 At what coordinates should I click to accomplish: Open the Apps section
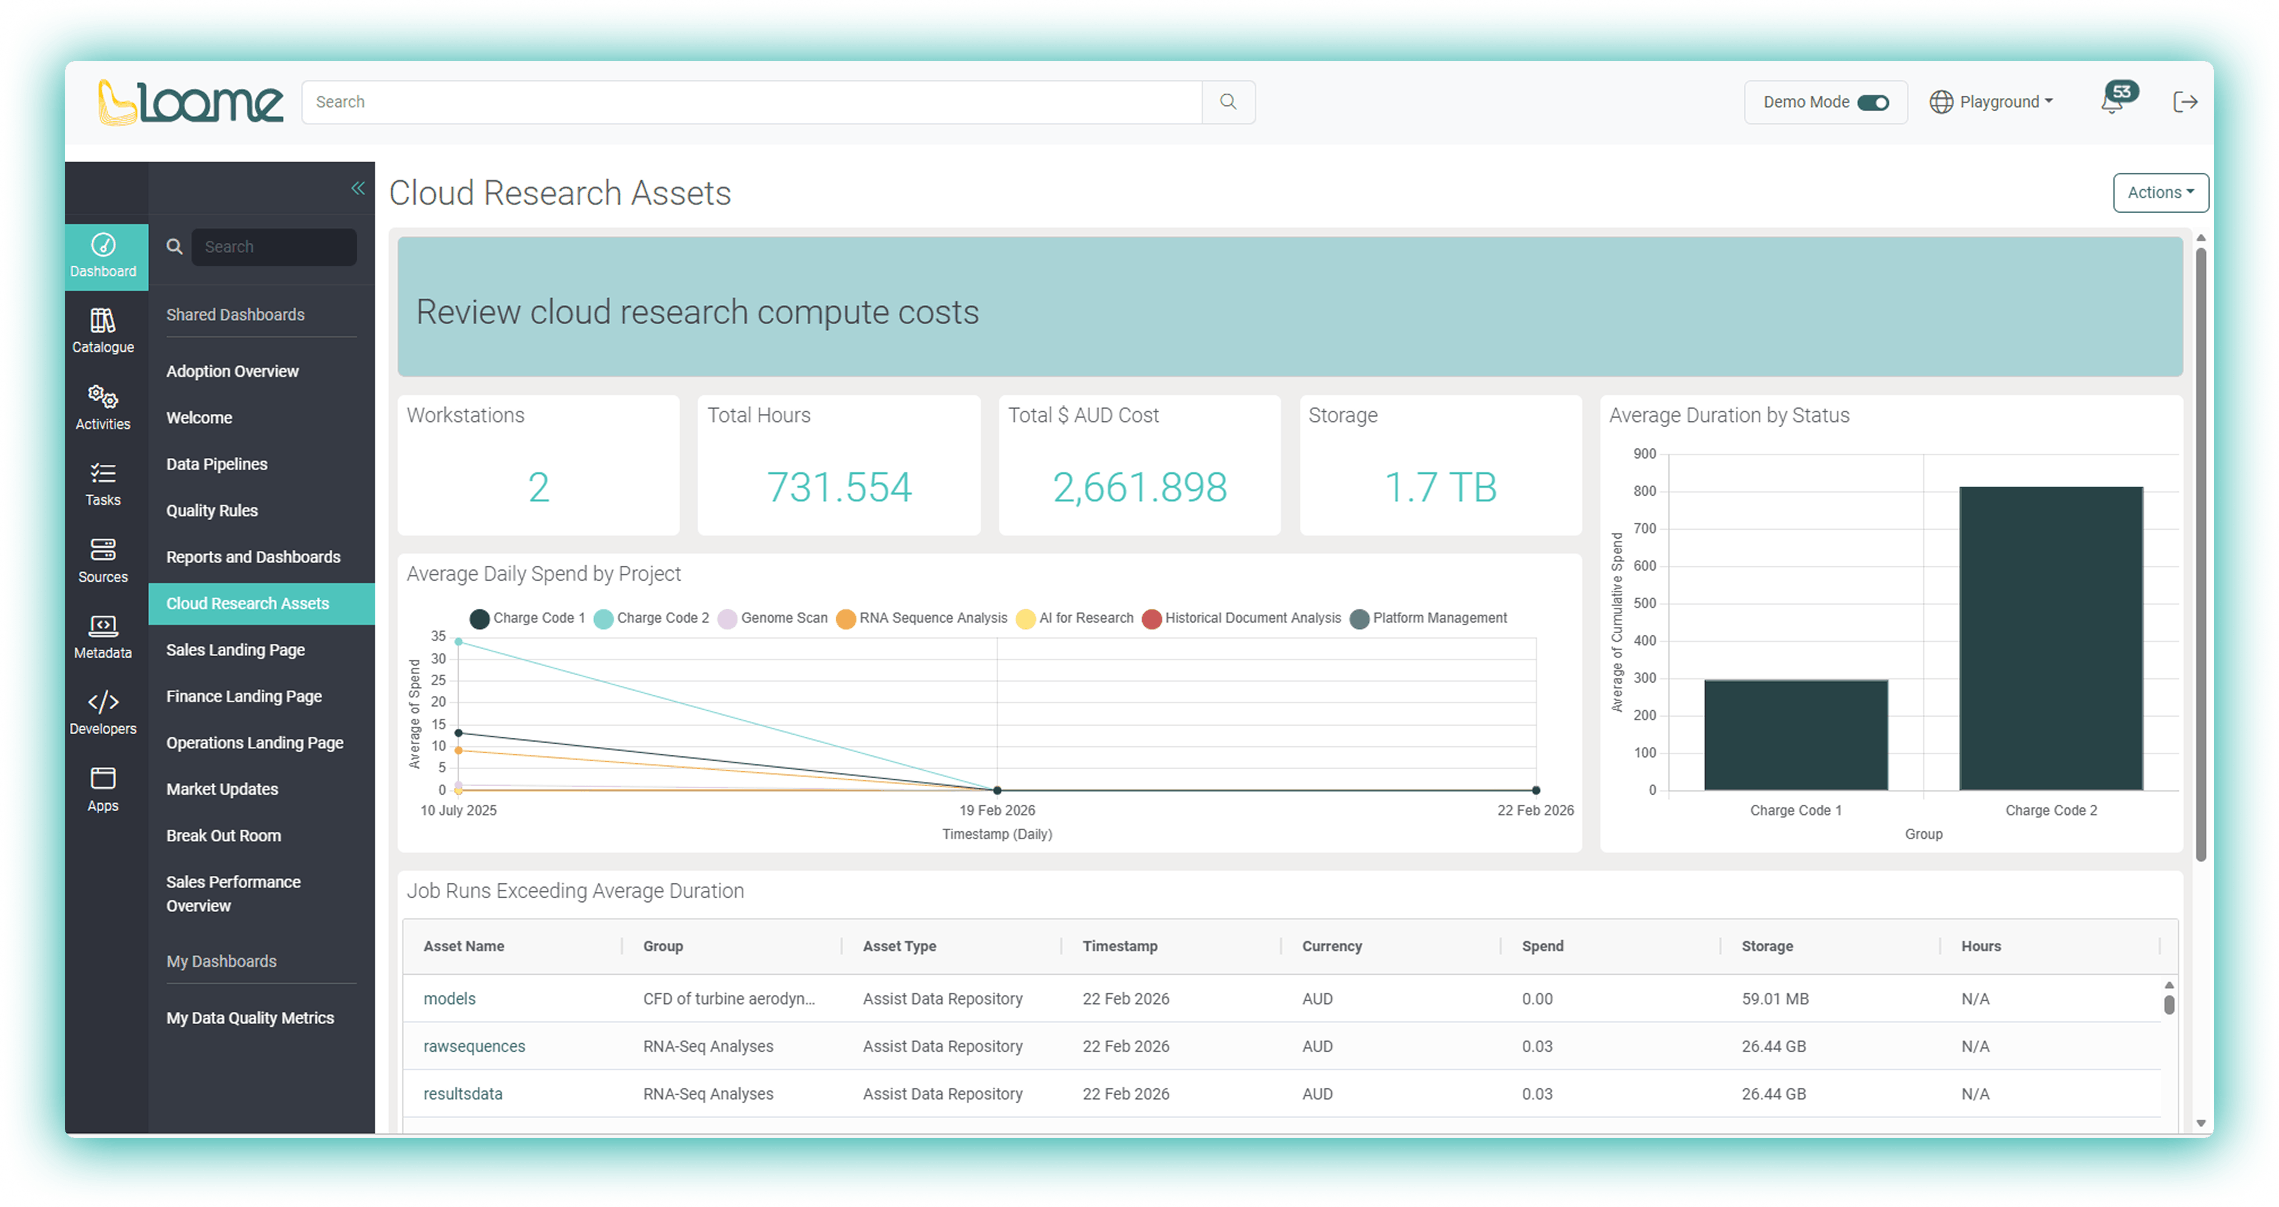pos(104,789)
